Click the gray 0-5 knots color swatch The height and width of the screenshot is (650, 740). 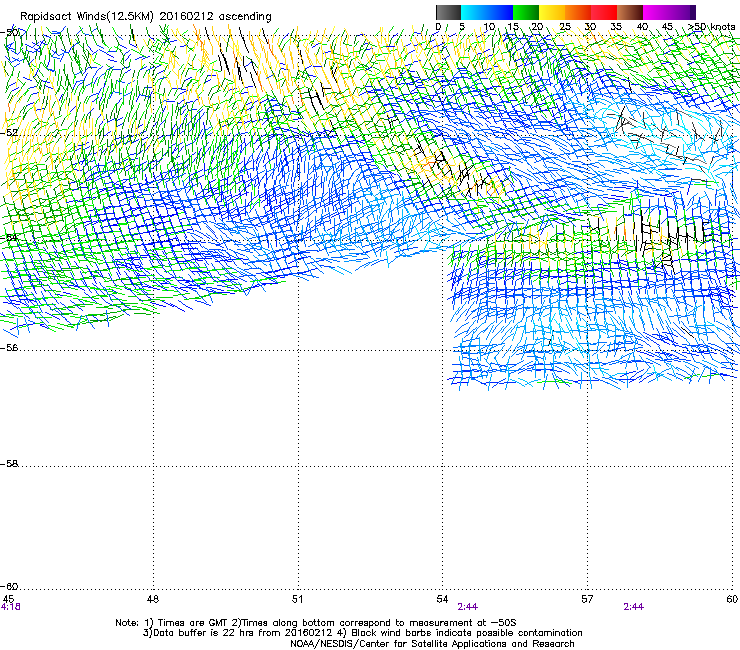coord(449,12)
